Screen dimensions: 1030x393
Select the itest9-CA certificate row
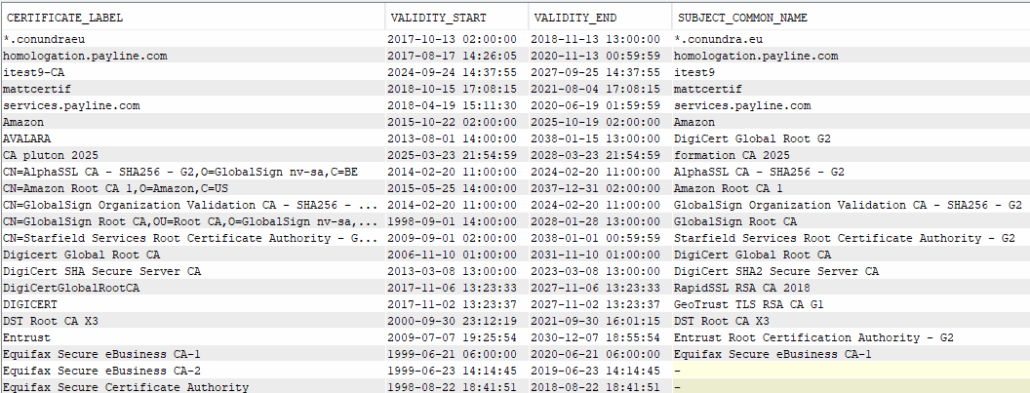tap(515, 72)
